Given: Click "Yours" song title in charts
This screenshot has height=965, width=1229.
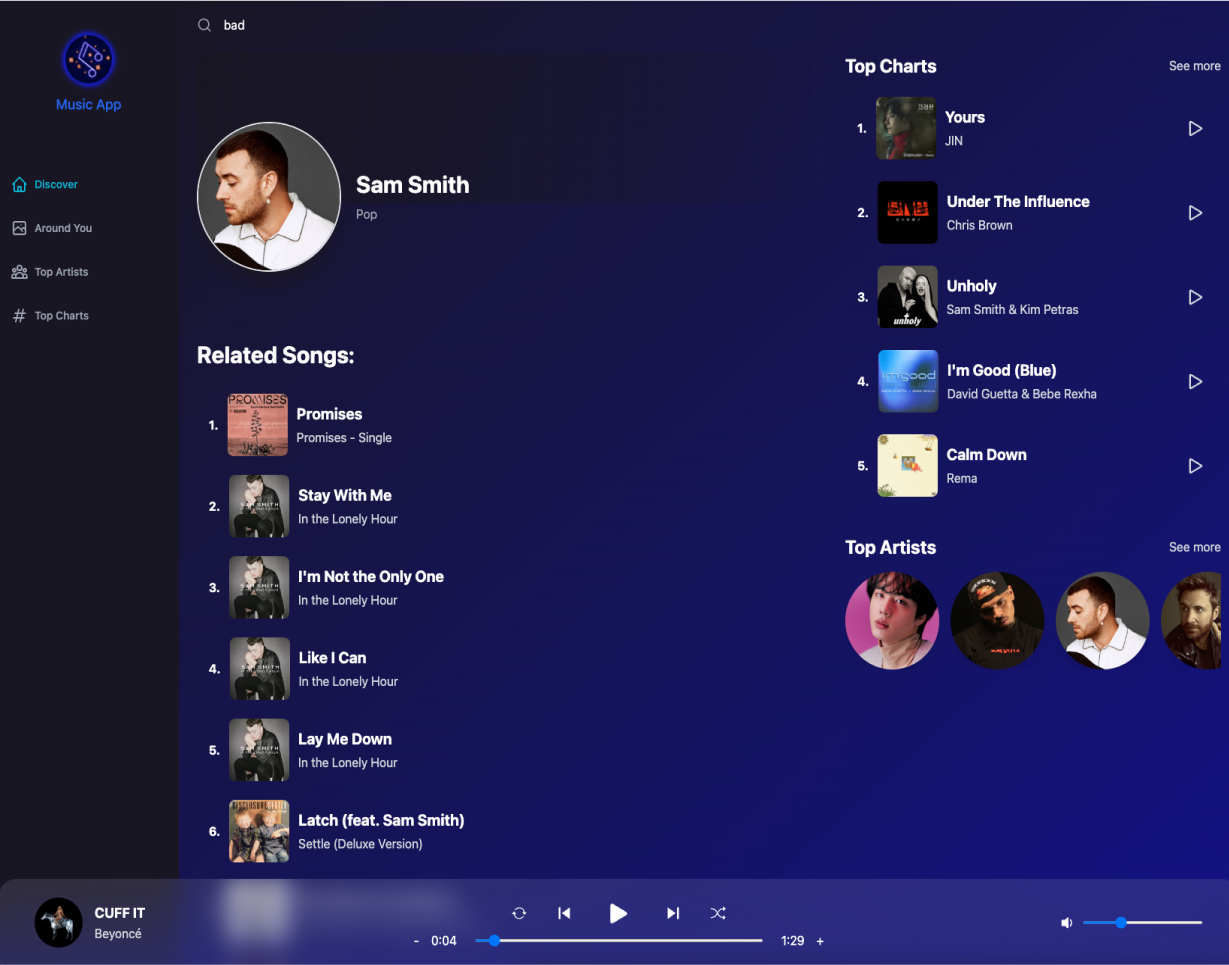Looking at the screenshot, I should (965, 117).
